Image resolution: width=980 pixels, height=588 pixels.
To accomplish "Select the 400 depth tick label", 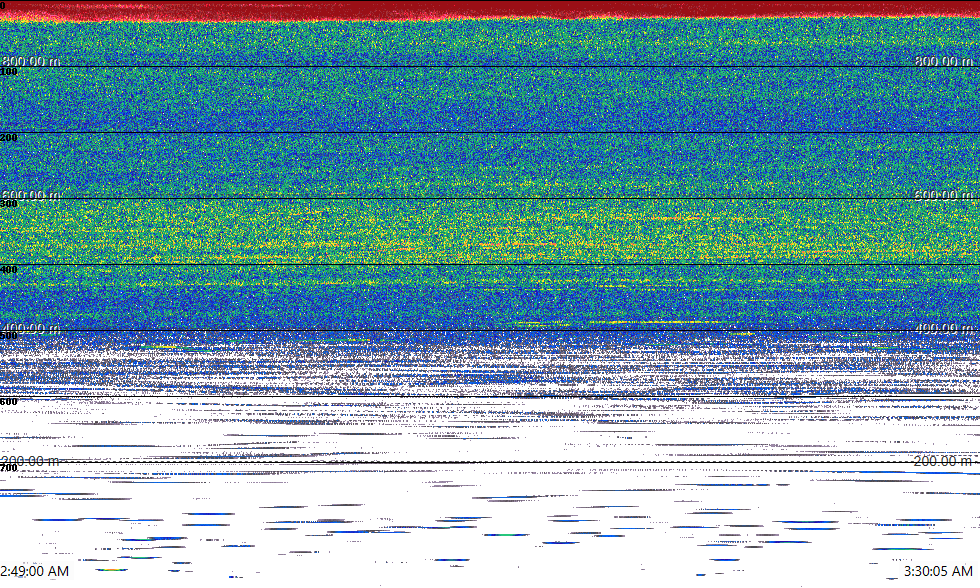I will click(9, 270).
